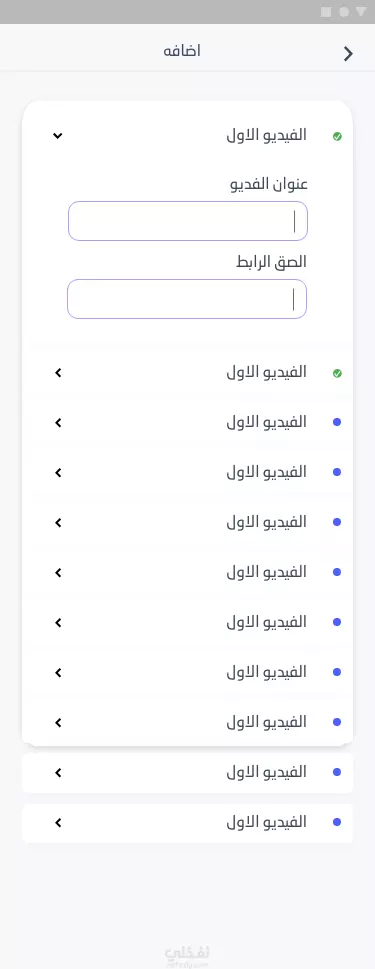The image size is (375, 969).
Task: Expand the first separate card below the large card
Action: (188, 772)
